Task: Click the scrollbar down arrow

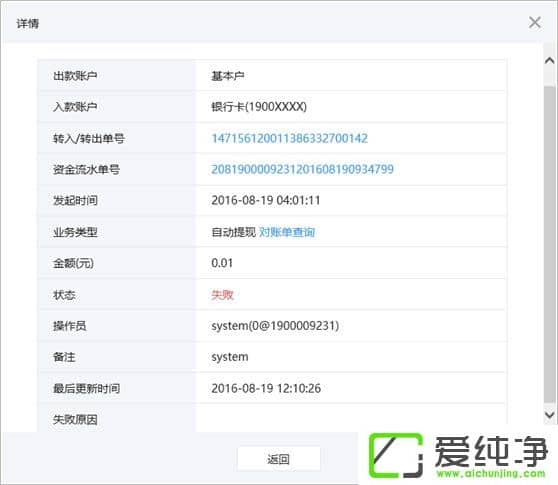Action: tap(550, 415)
